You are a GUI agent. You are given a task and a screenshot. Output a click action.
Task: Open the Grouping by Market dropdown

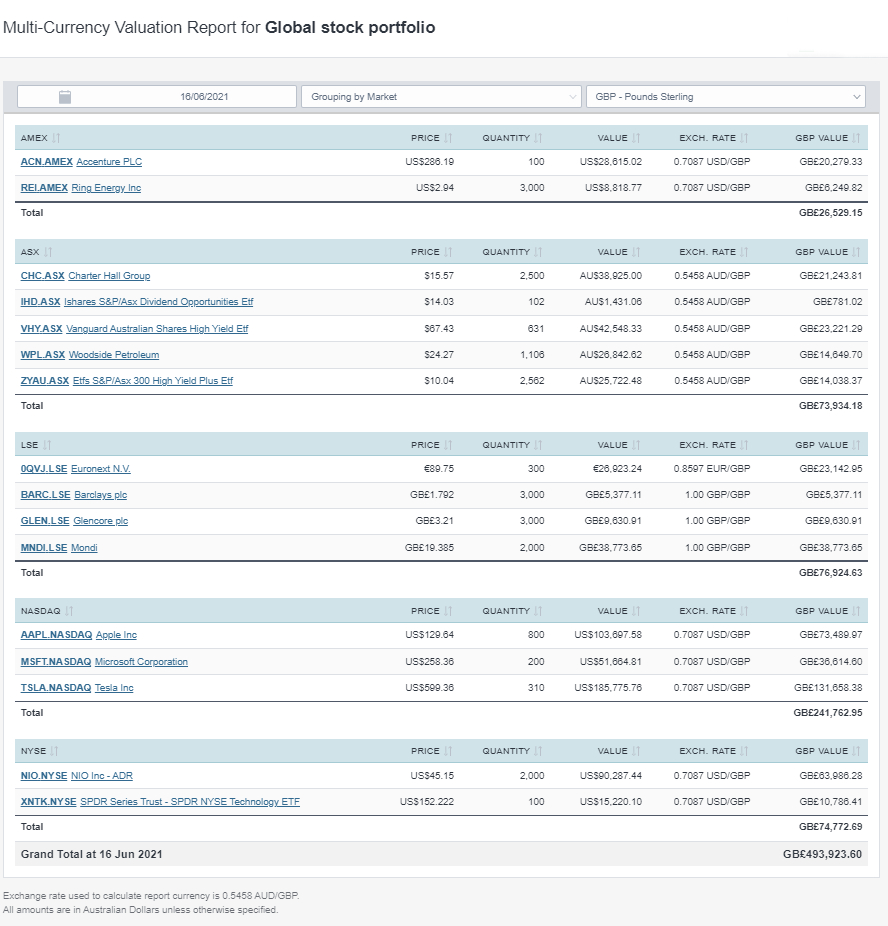pyautogui.click(x=441, y=97)
